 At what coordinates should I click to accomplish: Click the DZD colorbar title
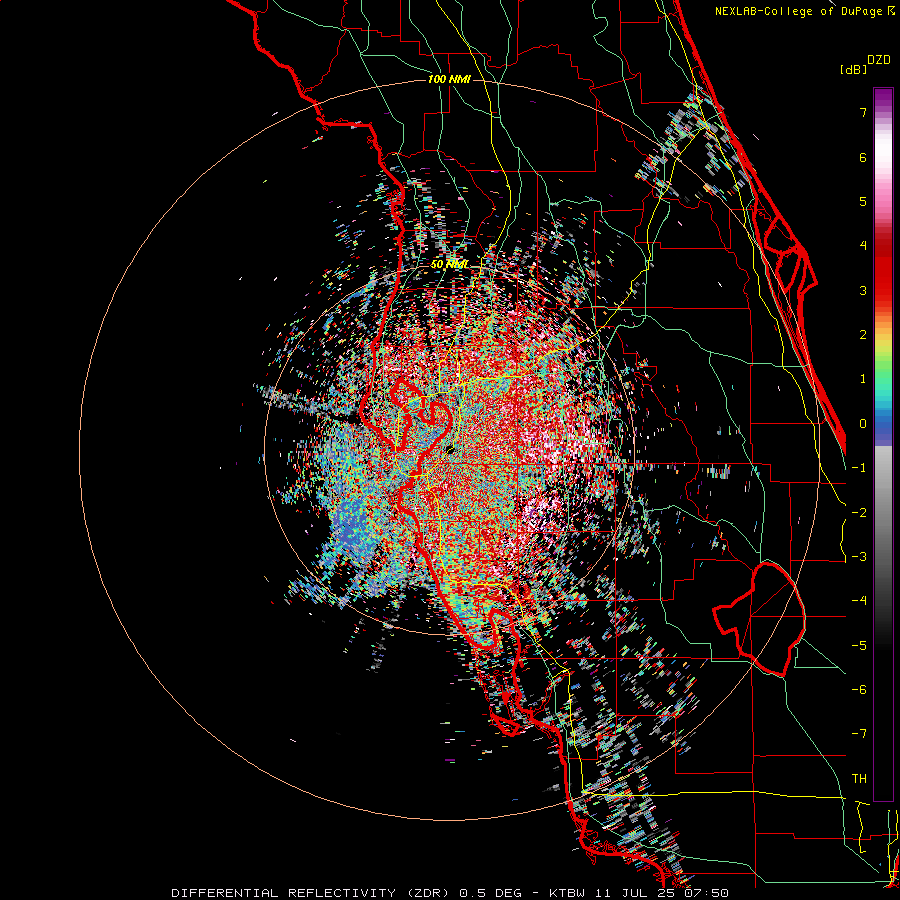879,60
